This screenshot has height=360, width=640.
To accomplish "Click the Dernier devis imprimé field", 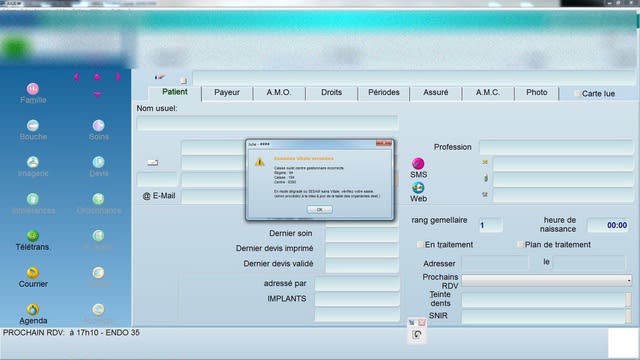I will click(x=362, y=249).
